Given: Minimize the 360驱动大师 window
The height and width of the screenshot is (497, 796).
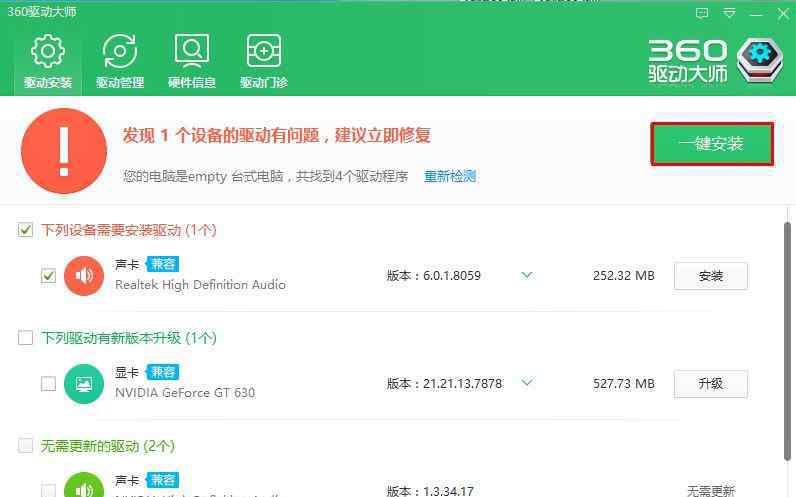Looking at the screenshot, I should (x=756, y=14).
